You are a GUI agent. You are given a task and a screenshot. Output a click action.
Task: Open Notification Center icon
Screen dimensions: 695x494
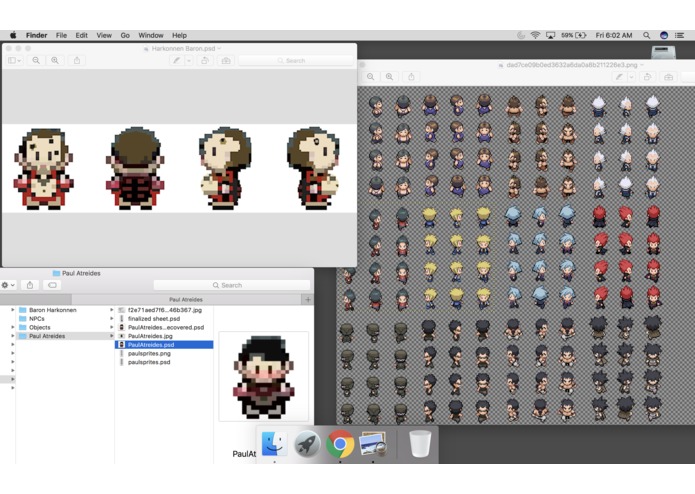point(679,35)
